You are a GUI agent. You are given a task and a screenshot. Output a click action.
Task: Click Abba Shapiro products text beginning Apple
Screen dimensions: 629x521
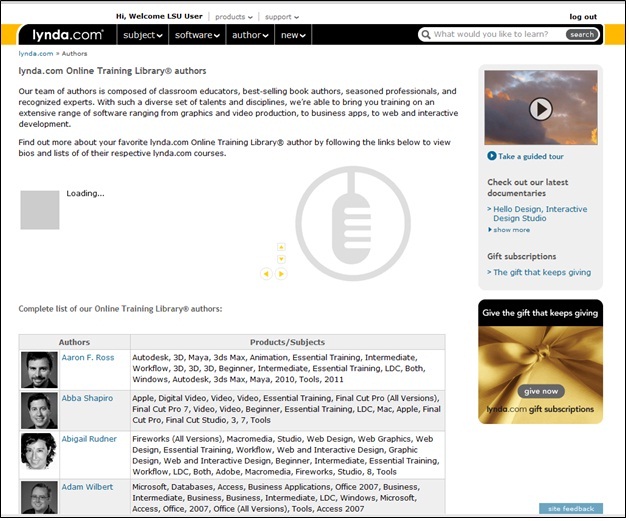(x=286, y=409)
